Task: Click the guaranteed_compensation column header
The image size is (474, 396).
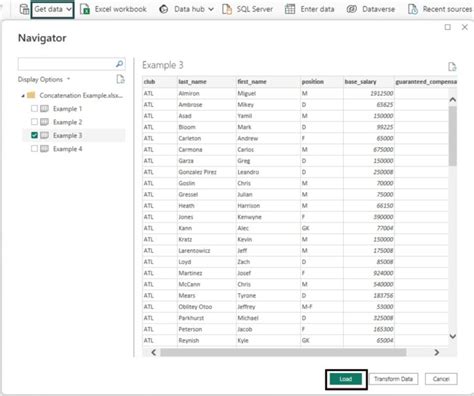Action: tap(426, 82)
